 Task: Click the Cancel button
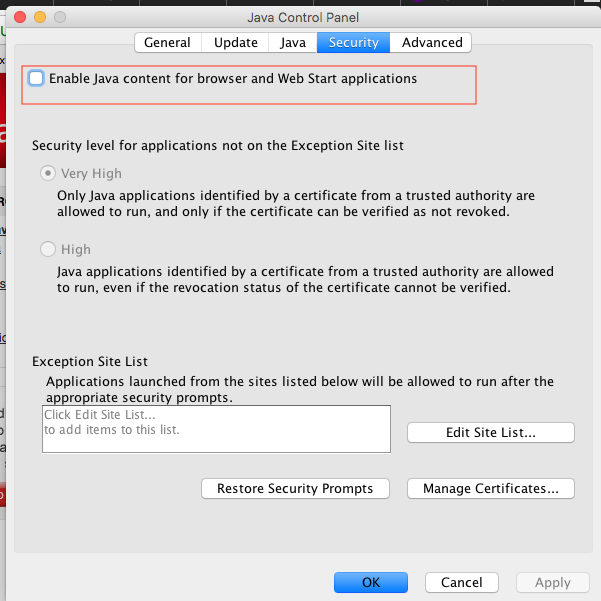click(461, 582)
